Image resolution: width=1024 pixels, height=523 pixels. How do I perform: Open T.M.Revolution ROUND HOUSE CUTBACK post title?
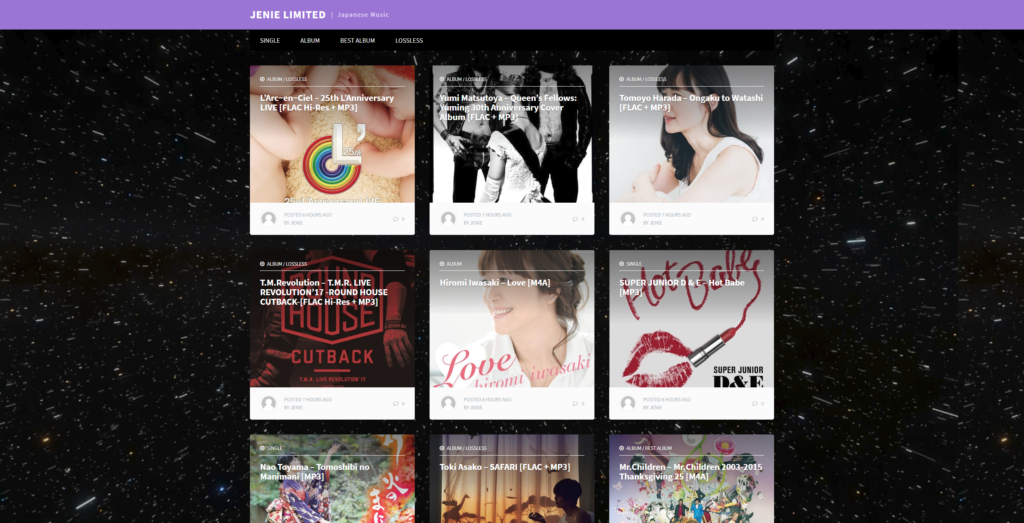(324, 292)
